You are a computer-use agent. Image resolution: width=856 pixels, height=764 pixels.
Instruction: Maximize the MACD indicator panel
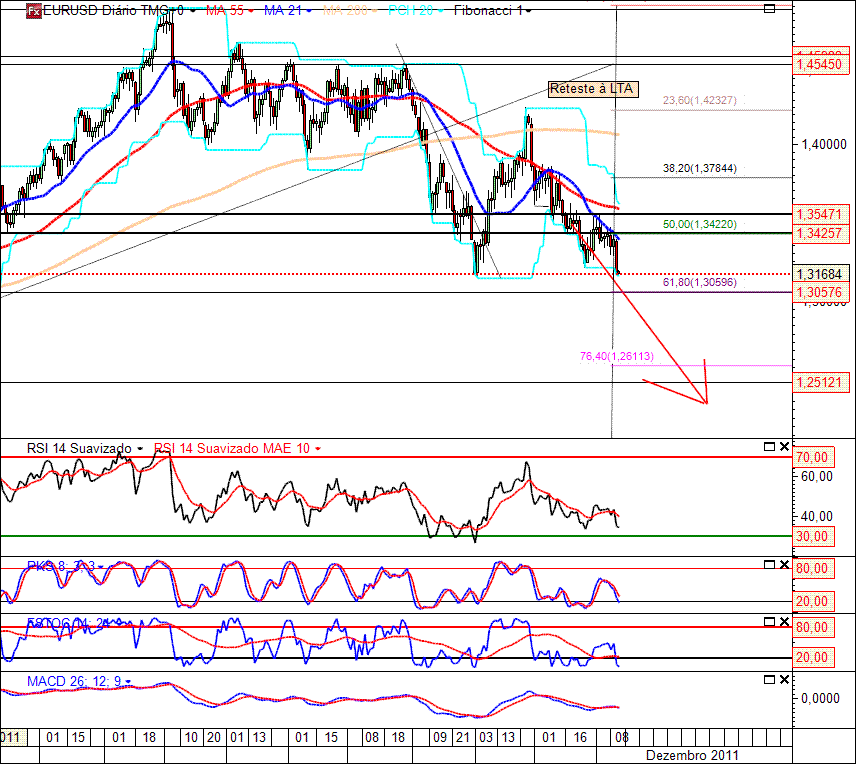coord(769,680)
